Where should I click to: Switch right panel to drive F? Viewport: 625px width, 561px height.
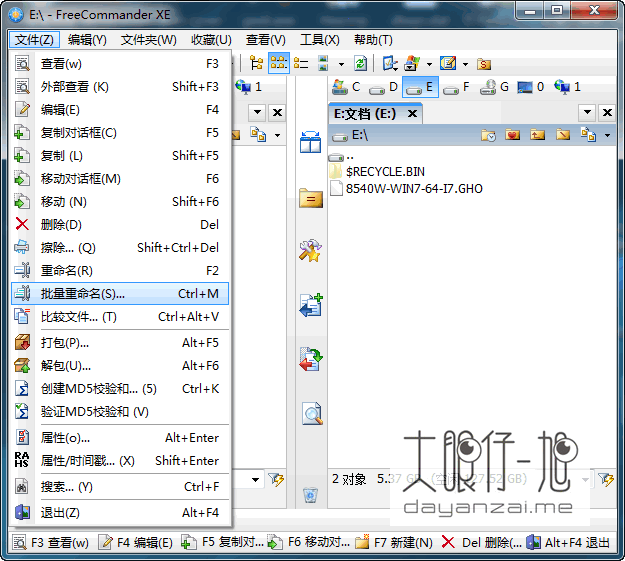[x=456, y=87]
